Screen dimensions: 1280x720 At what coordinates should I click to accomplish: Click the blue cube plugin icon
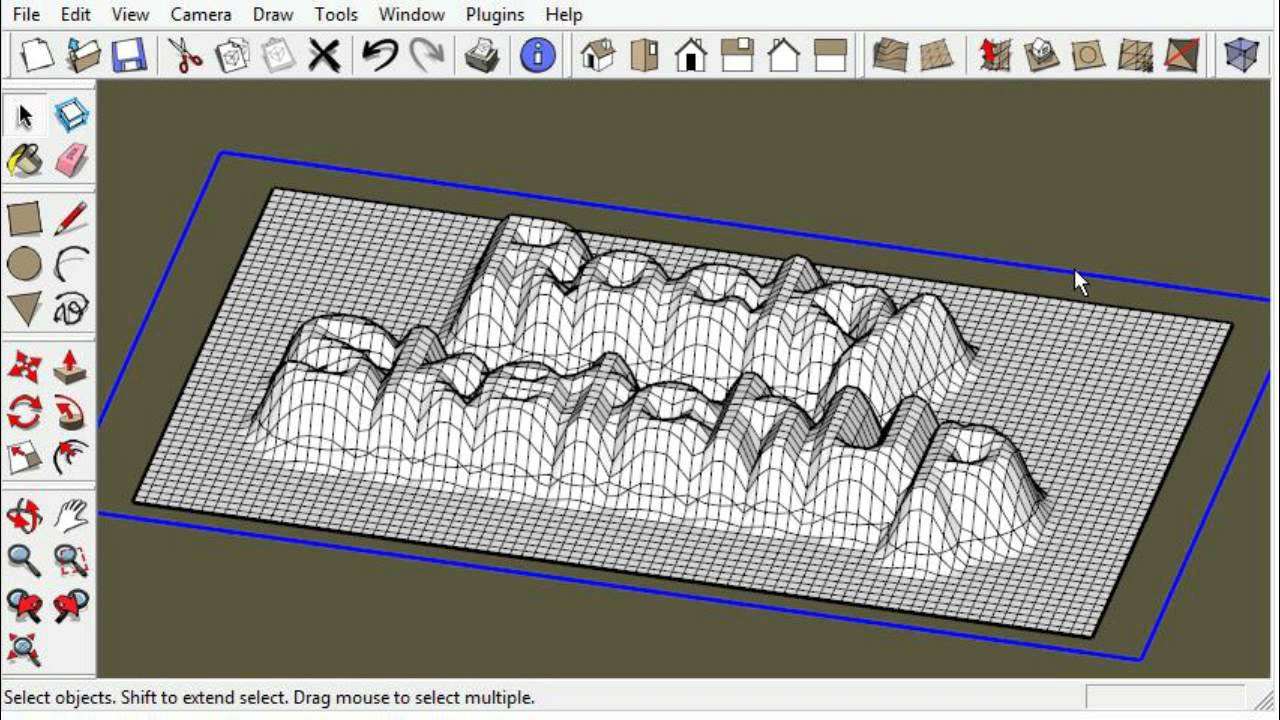tap(1241, 55)
